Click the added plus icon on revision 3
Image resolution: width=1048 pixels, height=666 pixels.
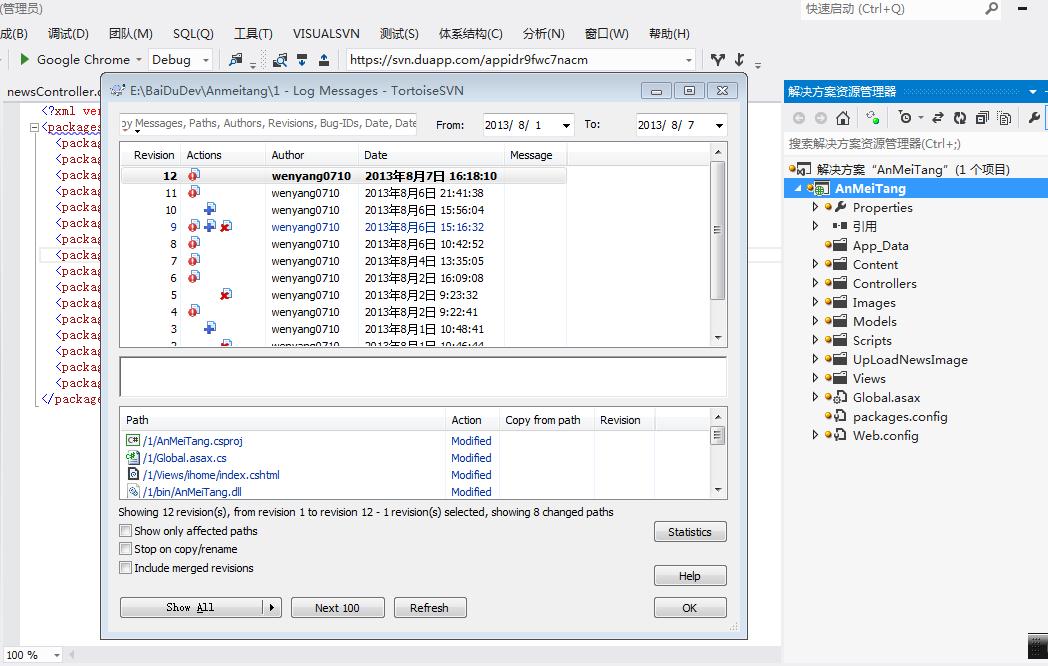click(210, 328)
